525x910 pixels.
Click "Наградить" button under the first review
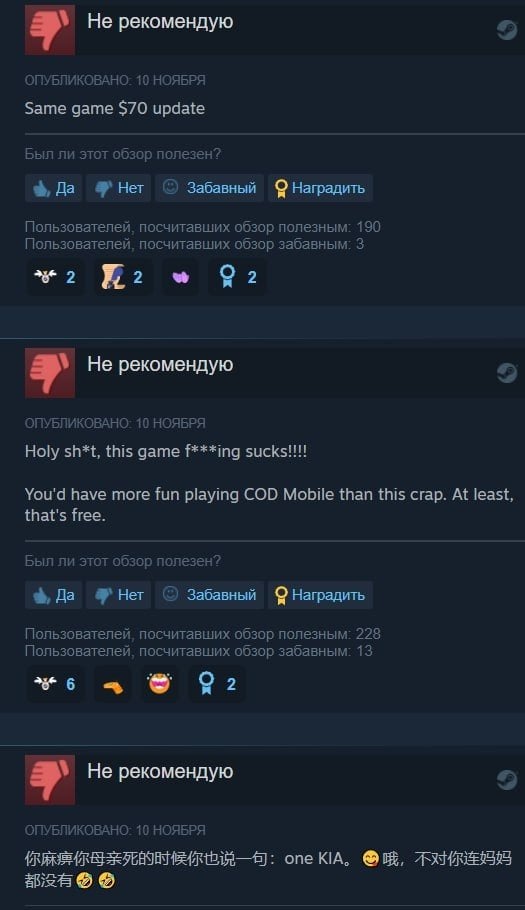point(320,188)
